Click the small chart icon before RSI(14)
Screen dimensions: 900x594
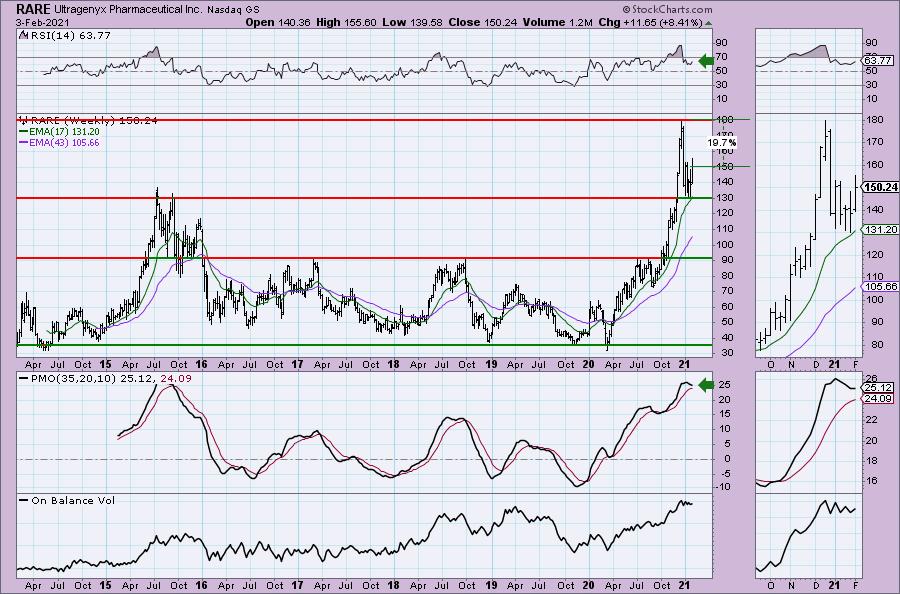point(23,34)
